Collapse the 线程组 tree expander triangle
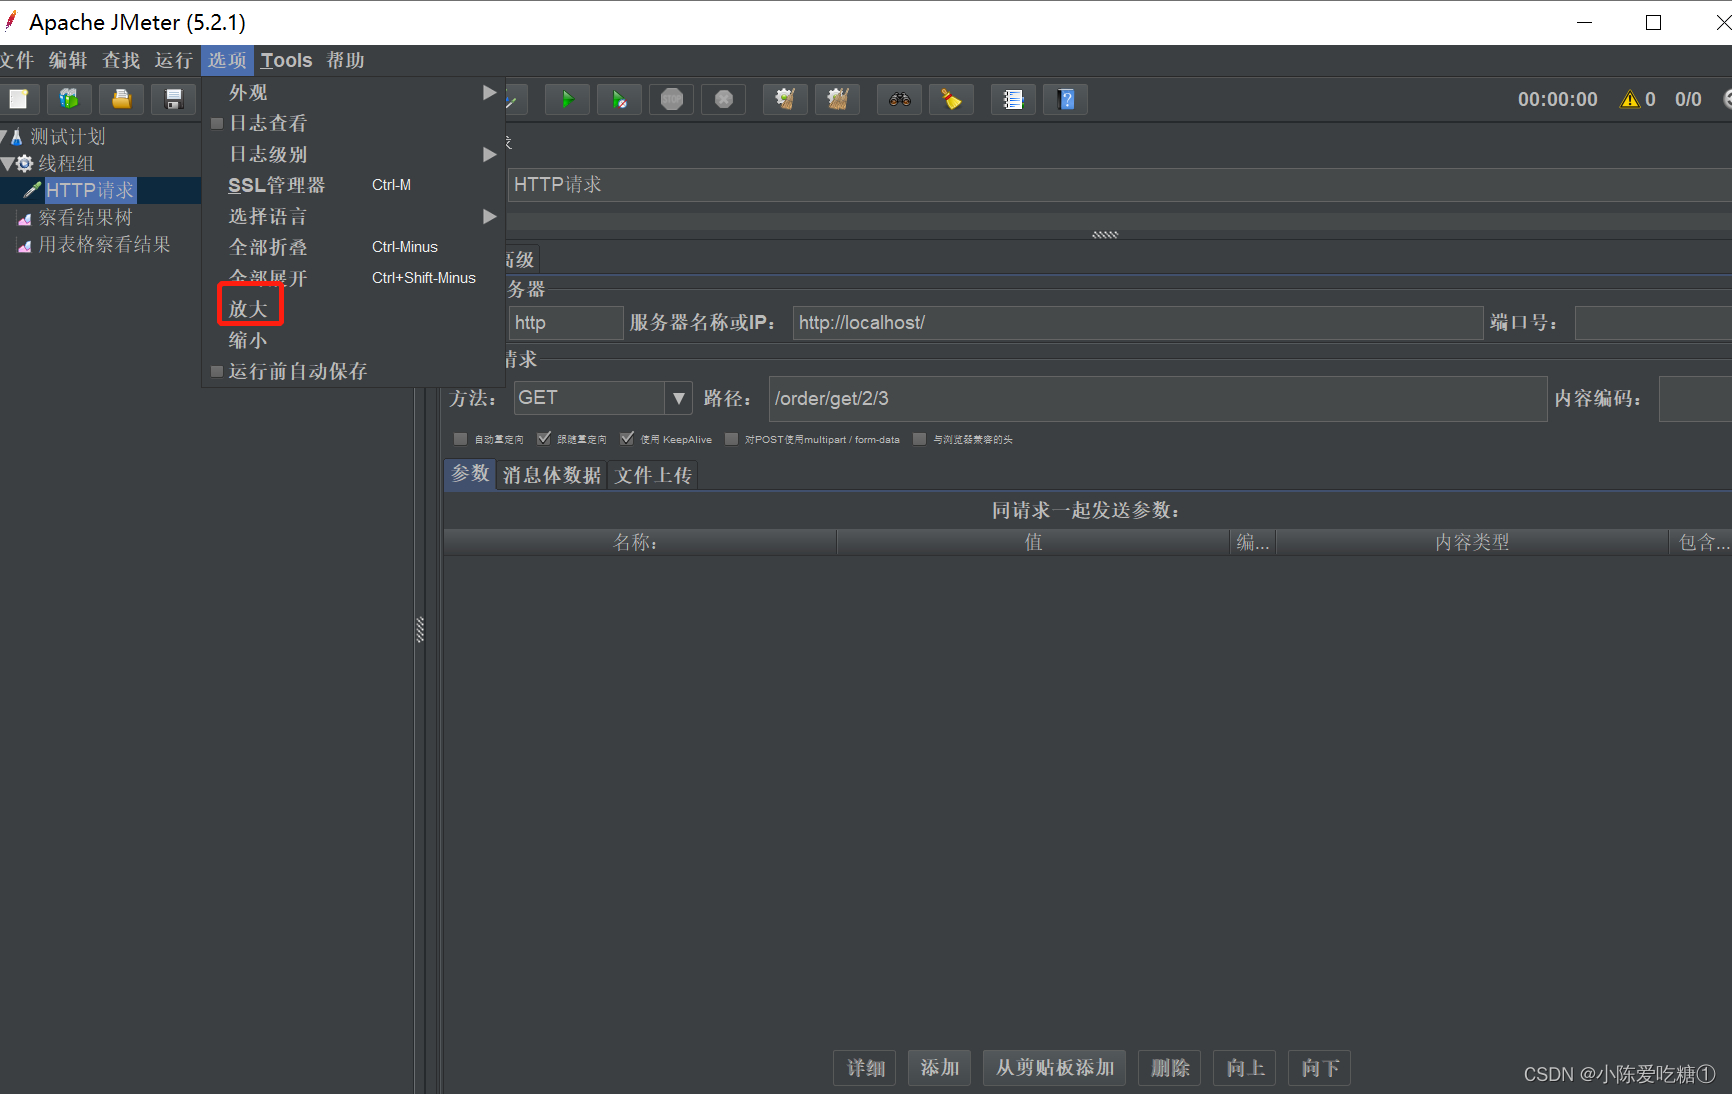The width and height of the screenshot is (1732, 1094). 7,163
